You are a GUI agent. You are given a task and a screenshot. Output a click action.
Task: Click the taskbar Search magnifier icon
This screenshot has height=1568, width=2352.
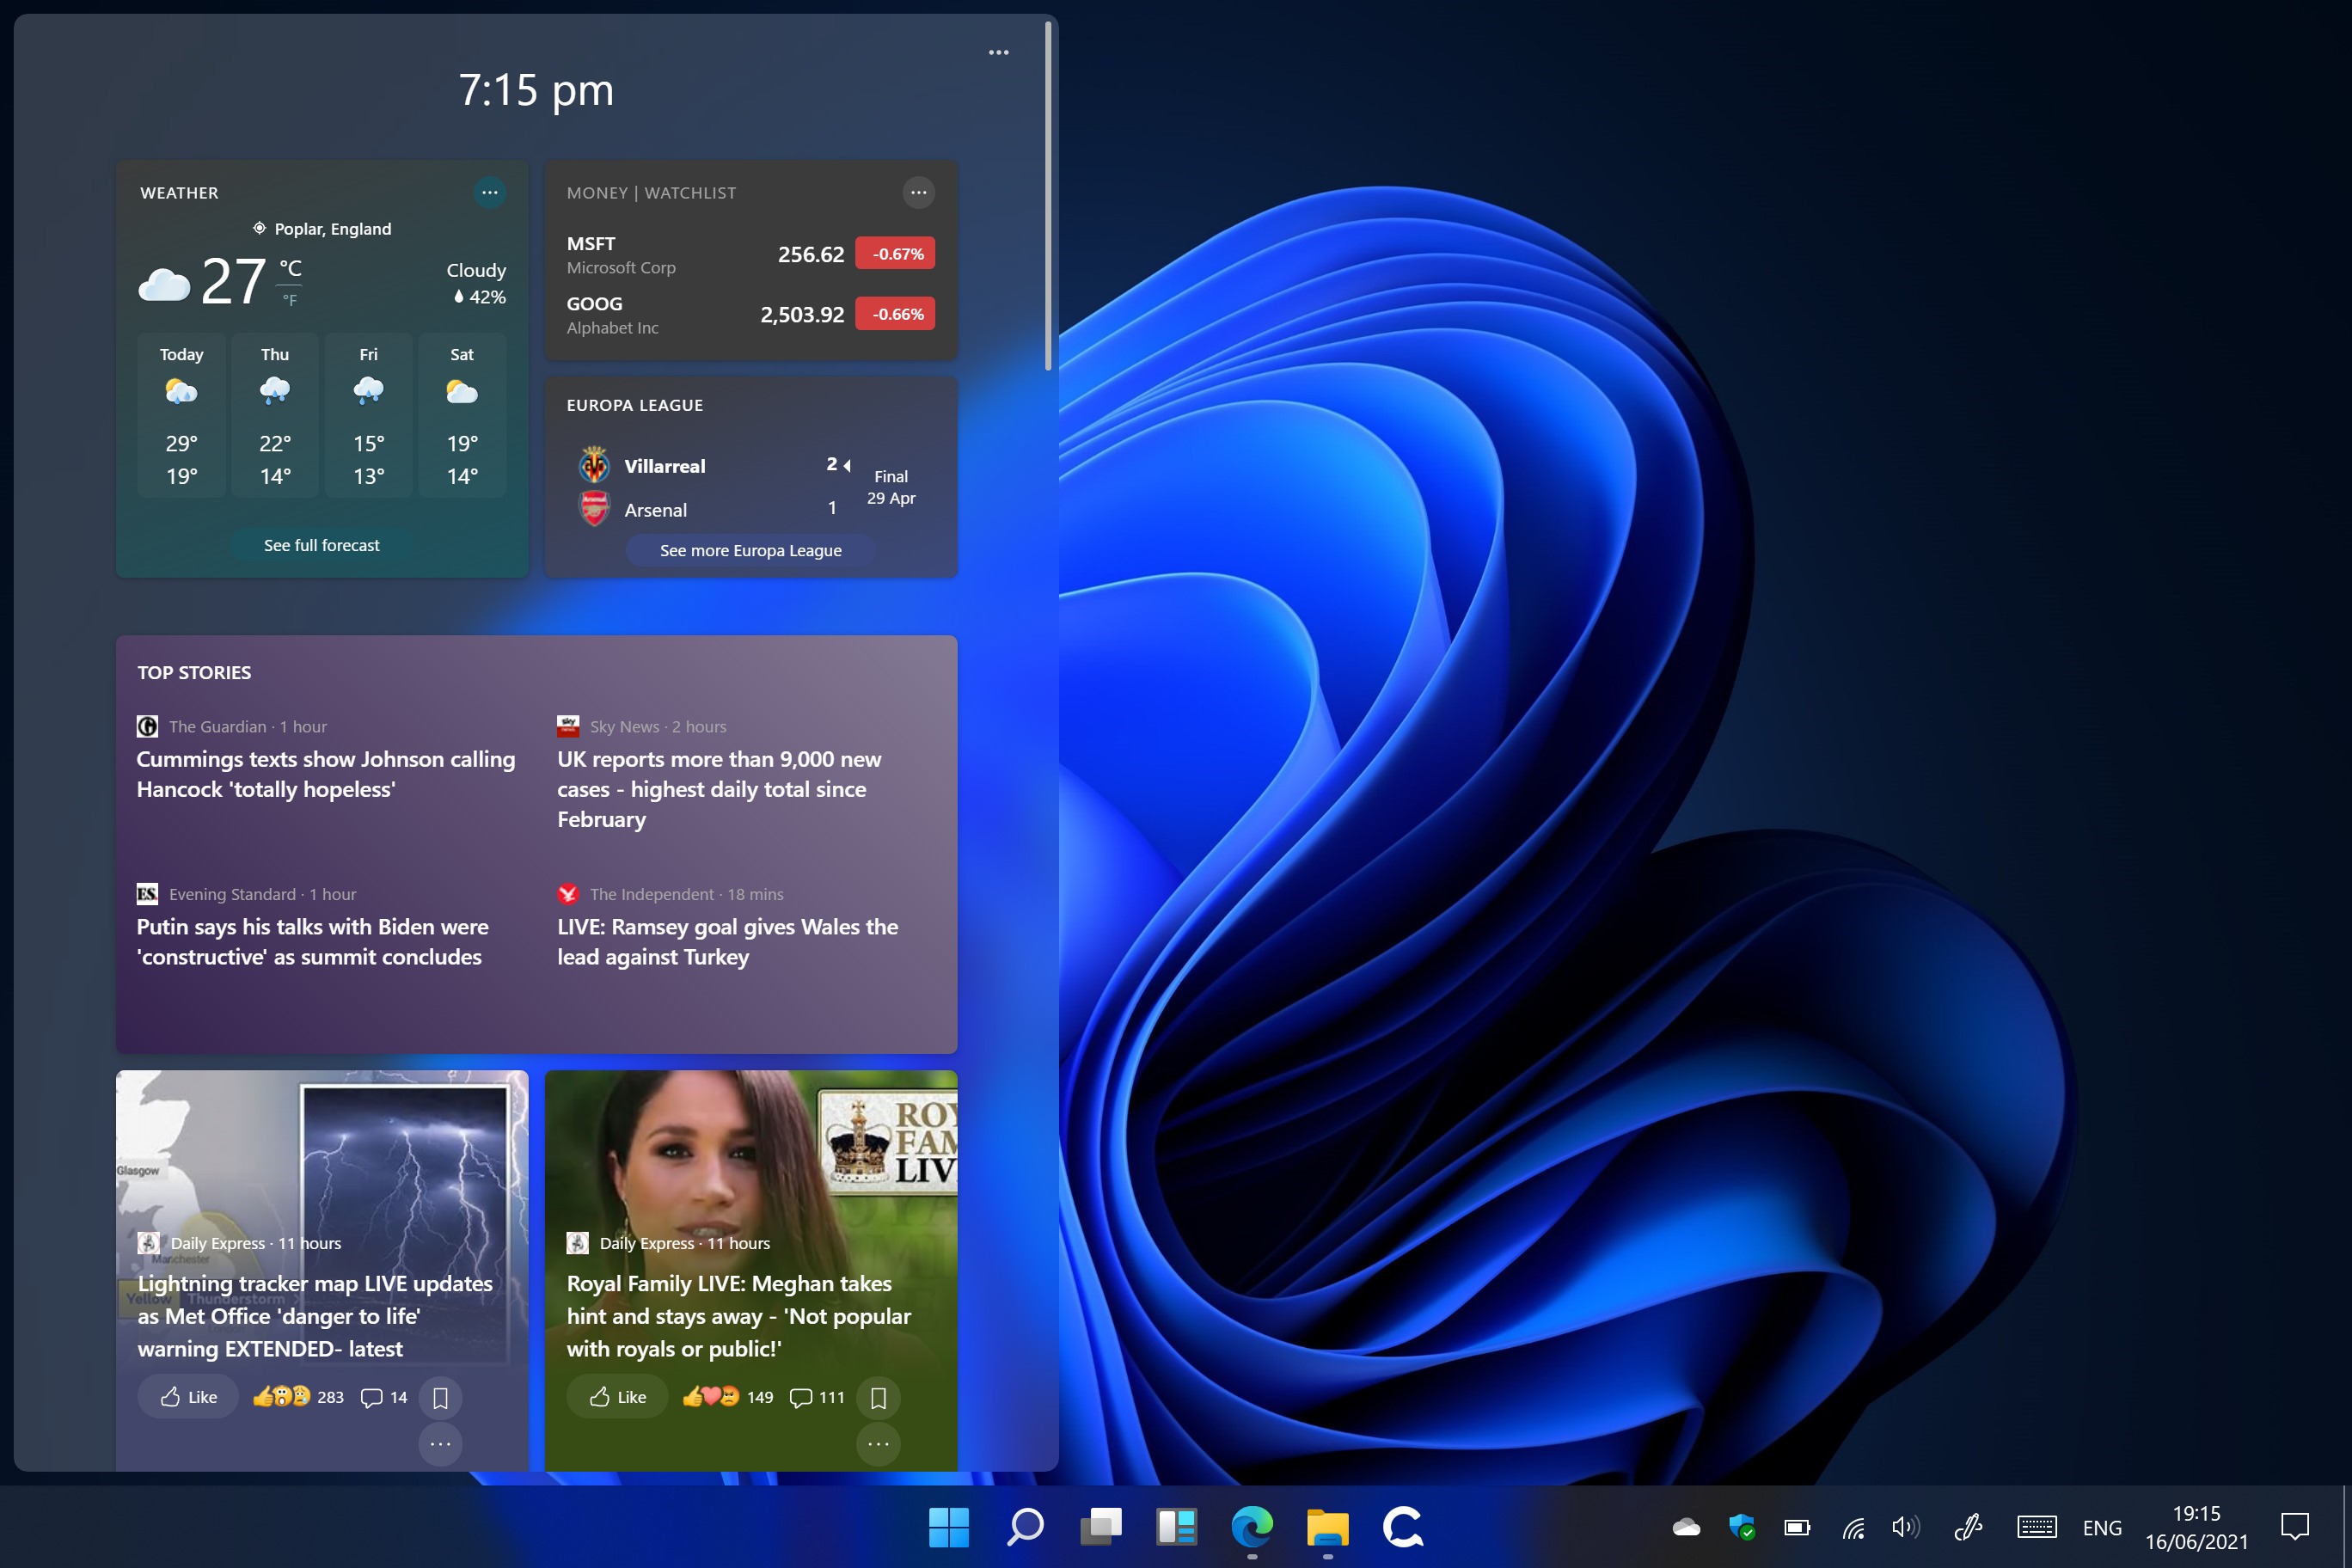coord(1025,1527)
